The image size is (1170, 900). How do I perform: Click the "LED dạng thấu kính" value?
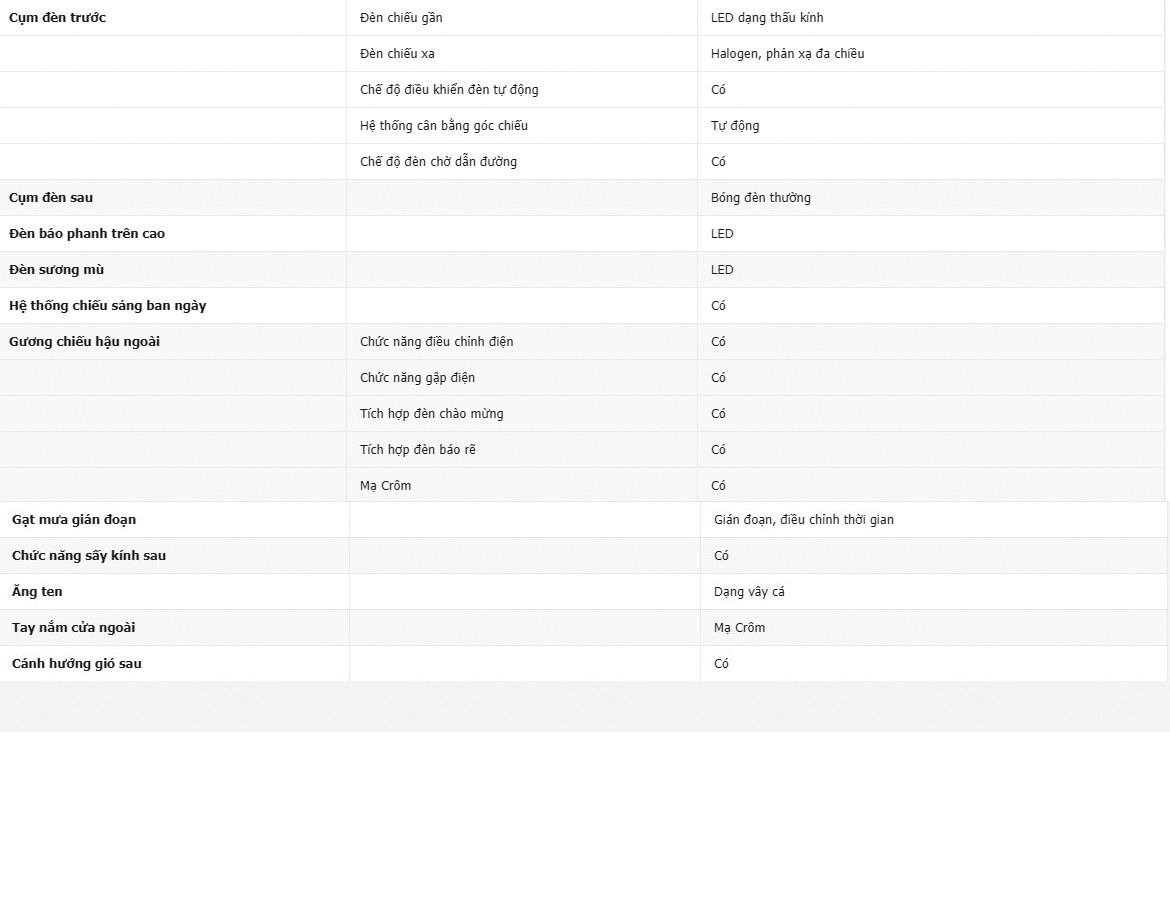click(x=767, y=18)
